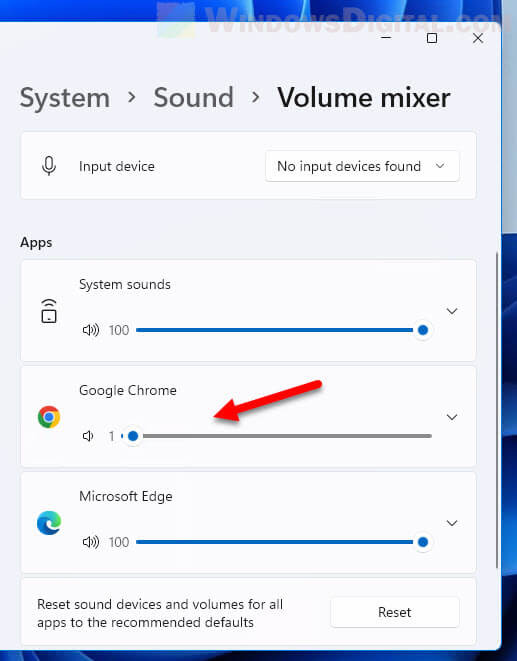Click the Microsoft Edge app icon
The image size is (517, 661).
pyautogui.click(x=49, y=523)
